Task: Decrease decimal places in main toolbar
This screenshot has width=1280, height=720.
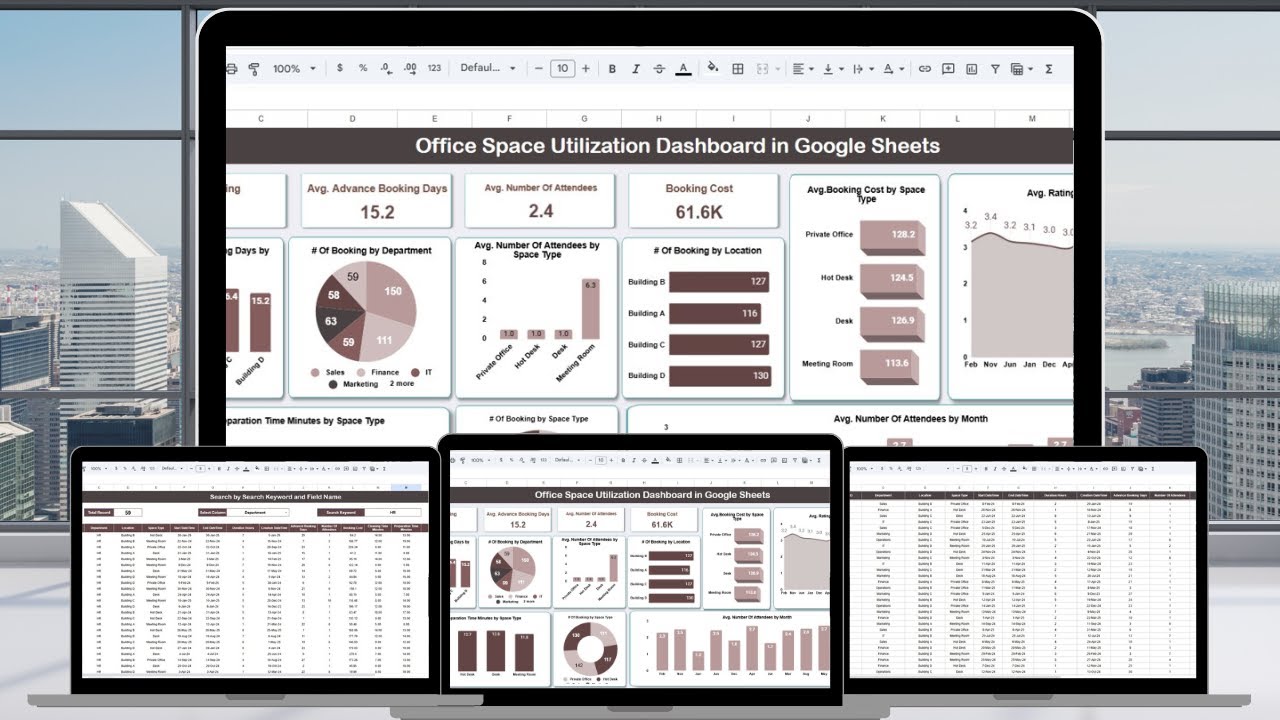Action: pos(387,69)
